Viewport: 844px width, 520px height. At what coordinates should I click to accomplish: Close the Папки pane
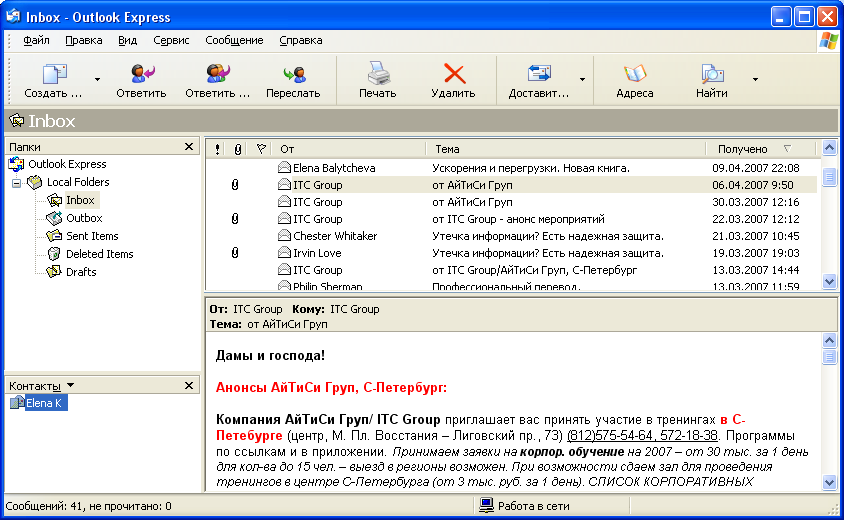189,146
